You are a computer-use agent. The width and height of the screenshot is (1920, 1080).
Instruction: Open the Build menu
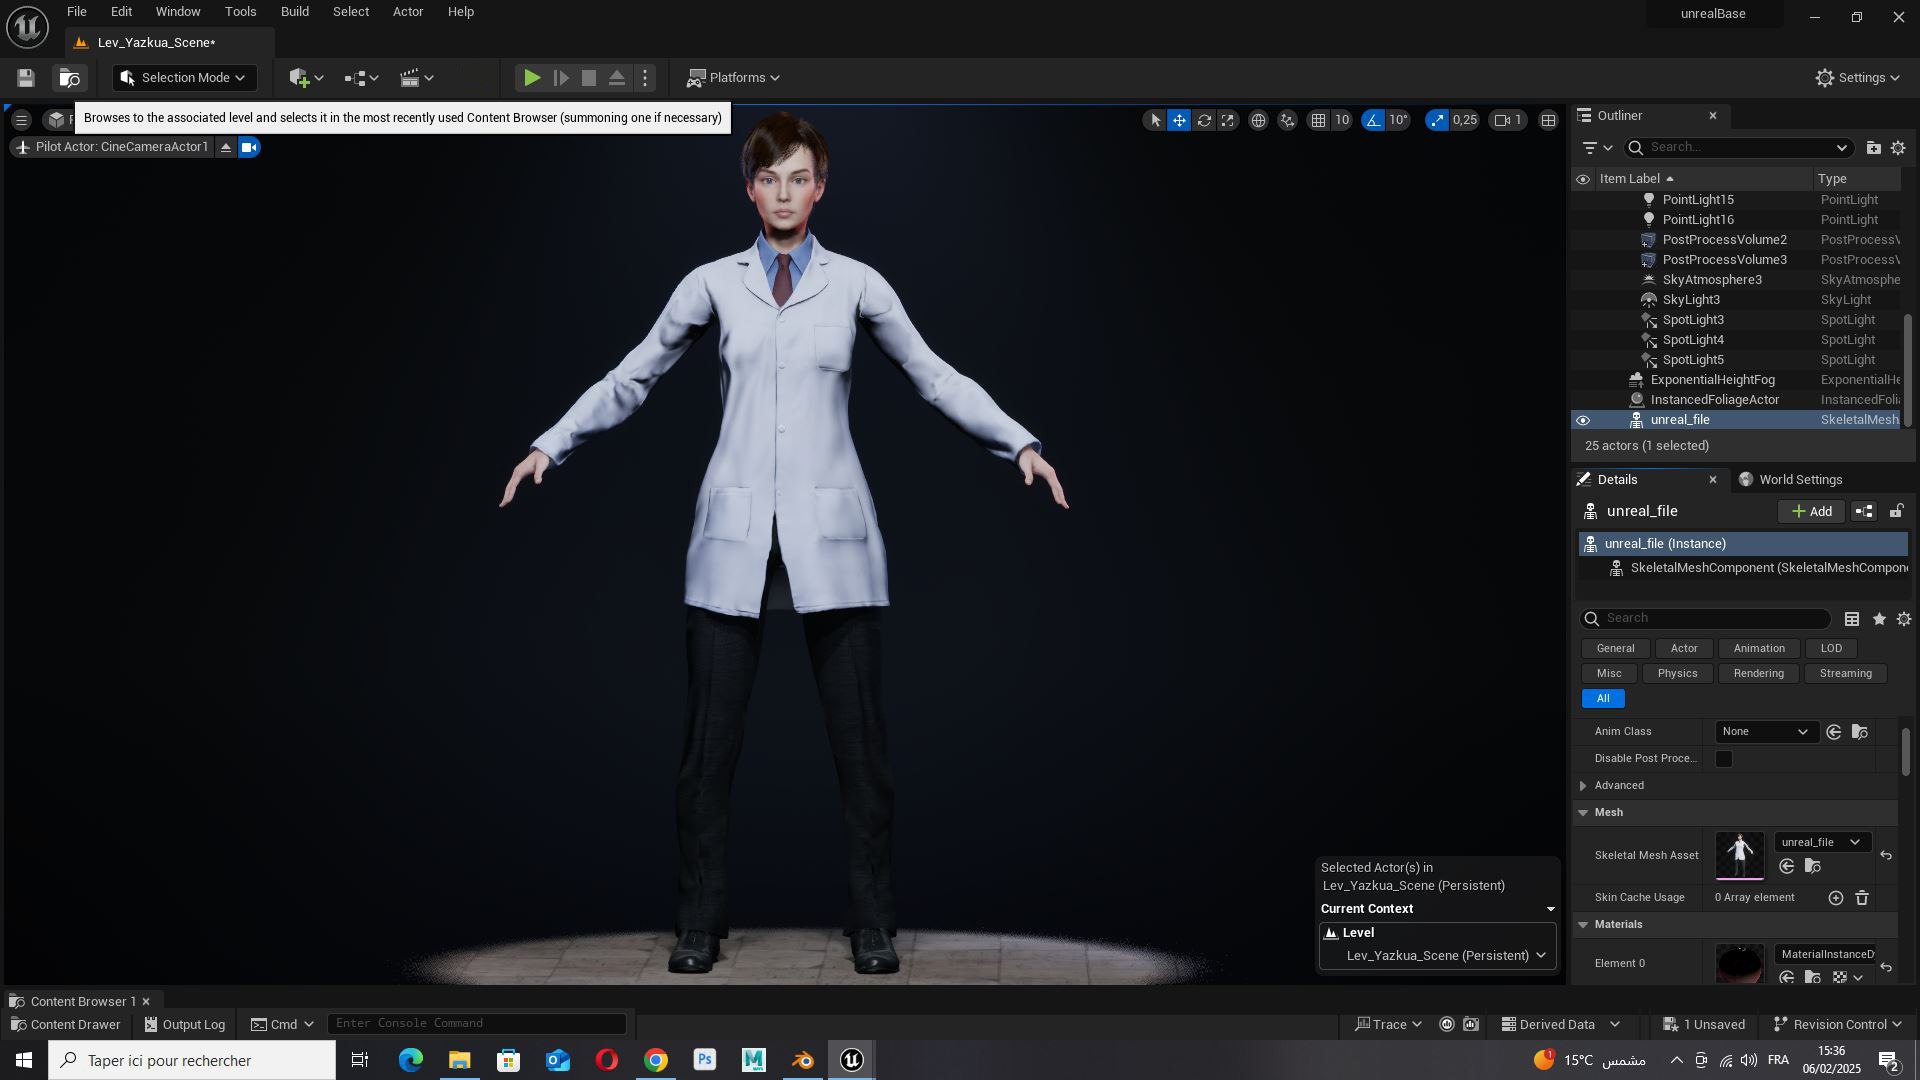294,12
